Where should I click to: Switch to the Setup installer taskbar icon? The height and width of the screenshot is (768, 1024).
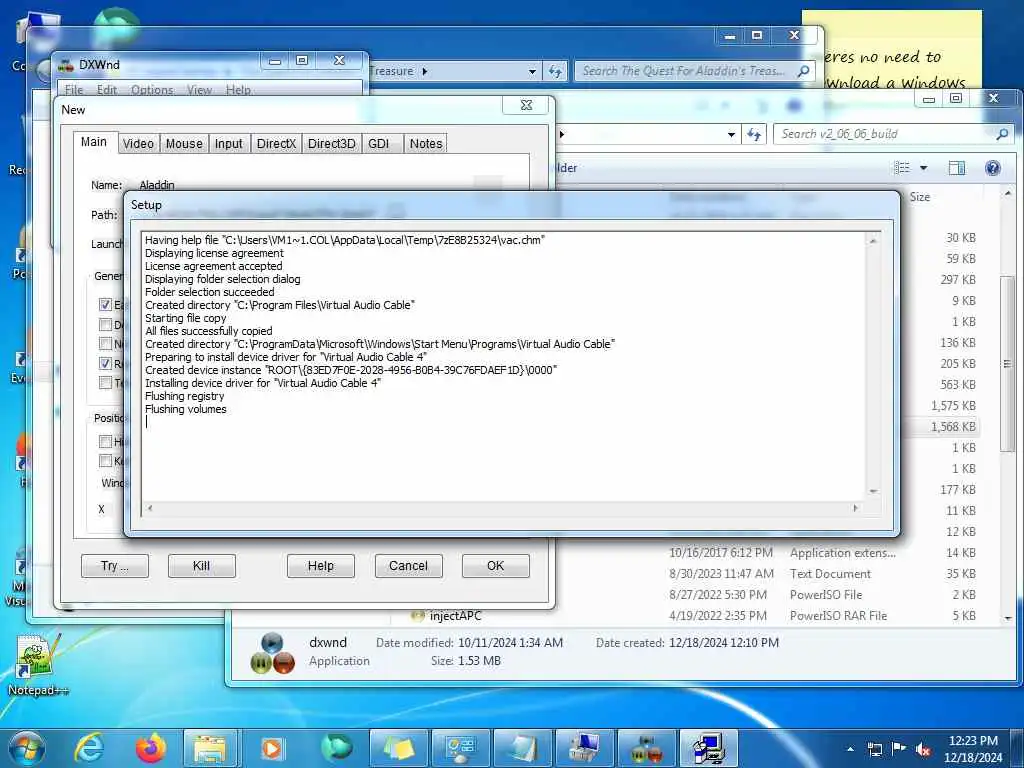[708, 748]
